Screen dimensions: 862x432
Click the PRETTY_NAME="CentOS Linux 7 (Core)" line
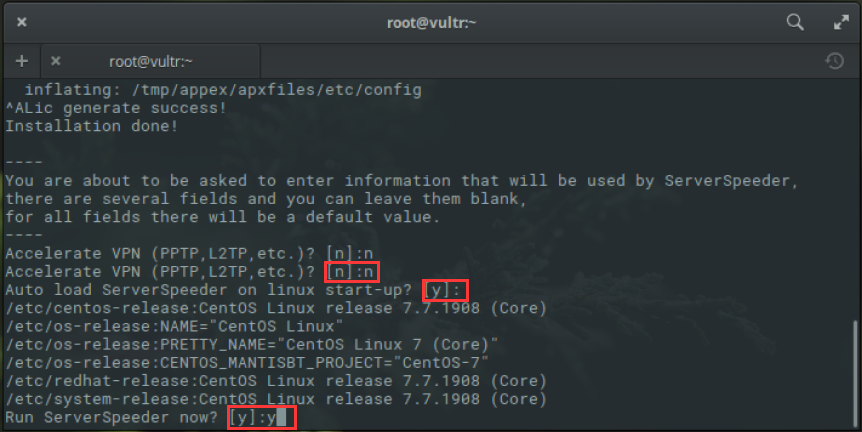point(252,345)
